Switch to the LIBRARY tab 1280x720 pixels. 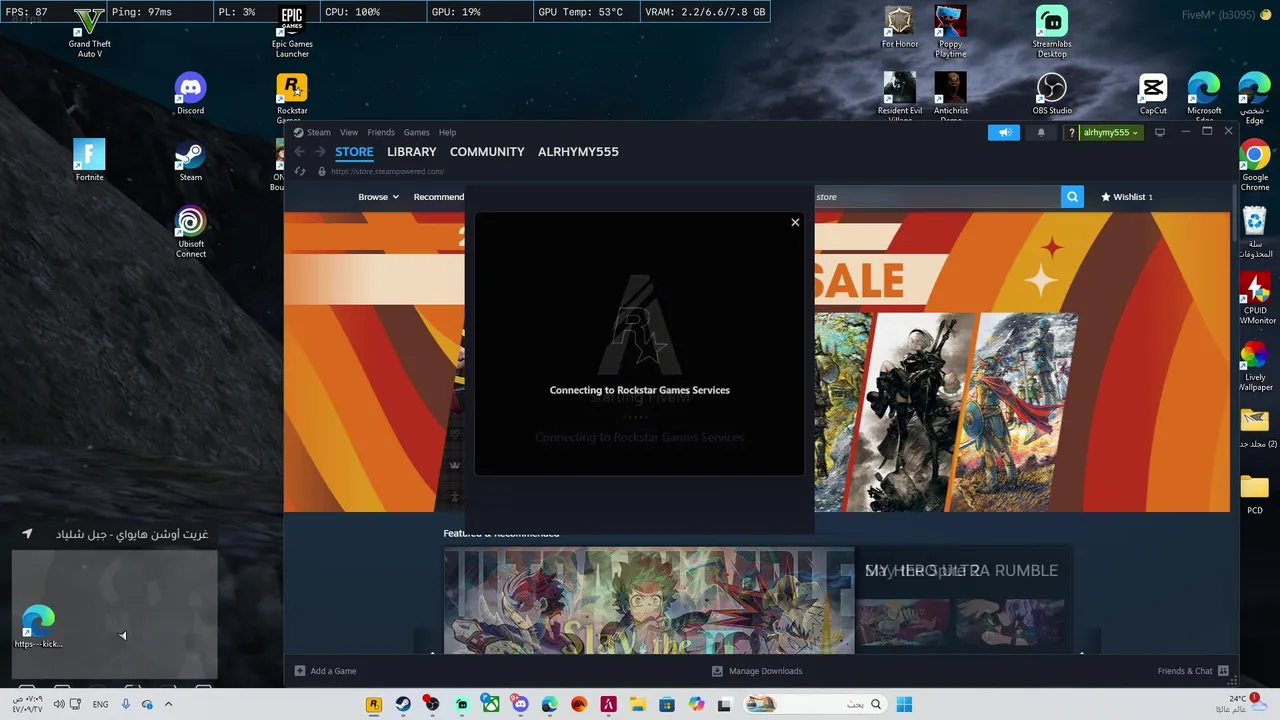click(412, 152)
